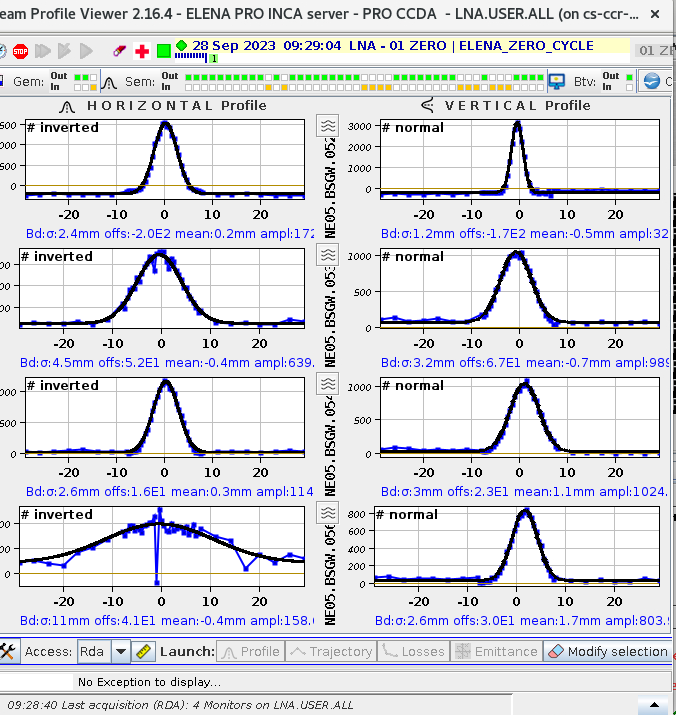The image size is (676, 715).
Task: Select the Rda access mode field
Action: [93, 651]
